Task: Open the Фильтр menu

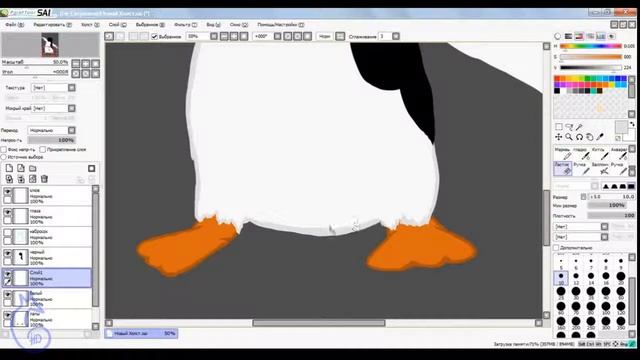Action: pos(185,25)
